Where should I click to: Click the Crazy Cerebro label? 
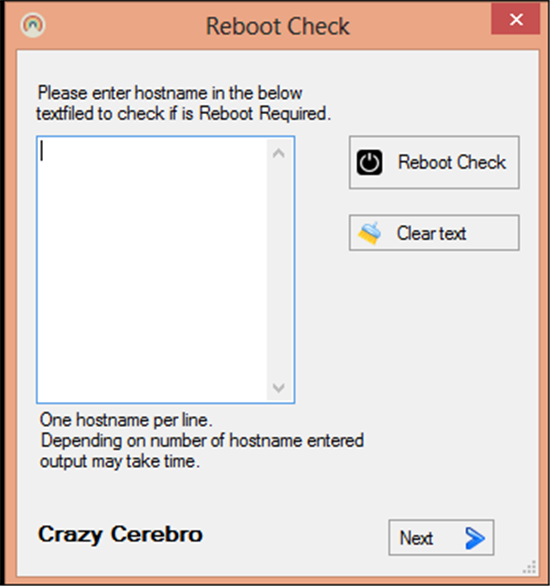coord(120,534)
